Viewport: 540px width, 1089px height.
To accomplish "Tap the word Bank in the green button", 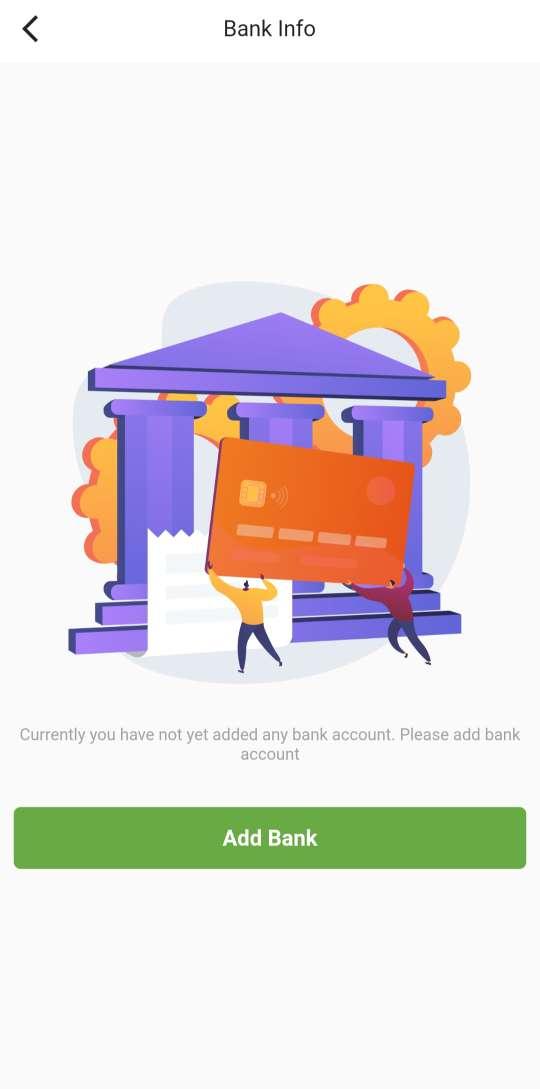I will coord(294,838).
